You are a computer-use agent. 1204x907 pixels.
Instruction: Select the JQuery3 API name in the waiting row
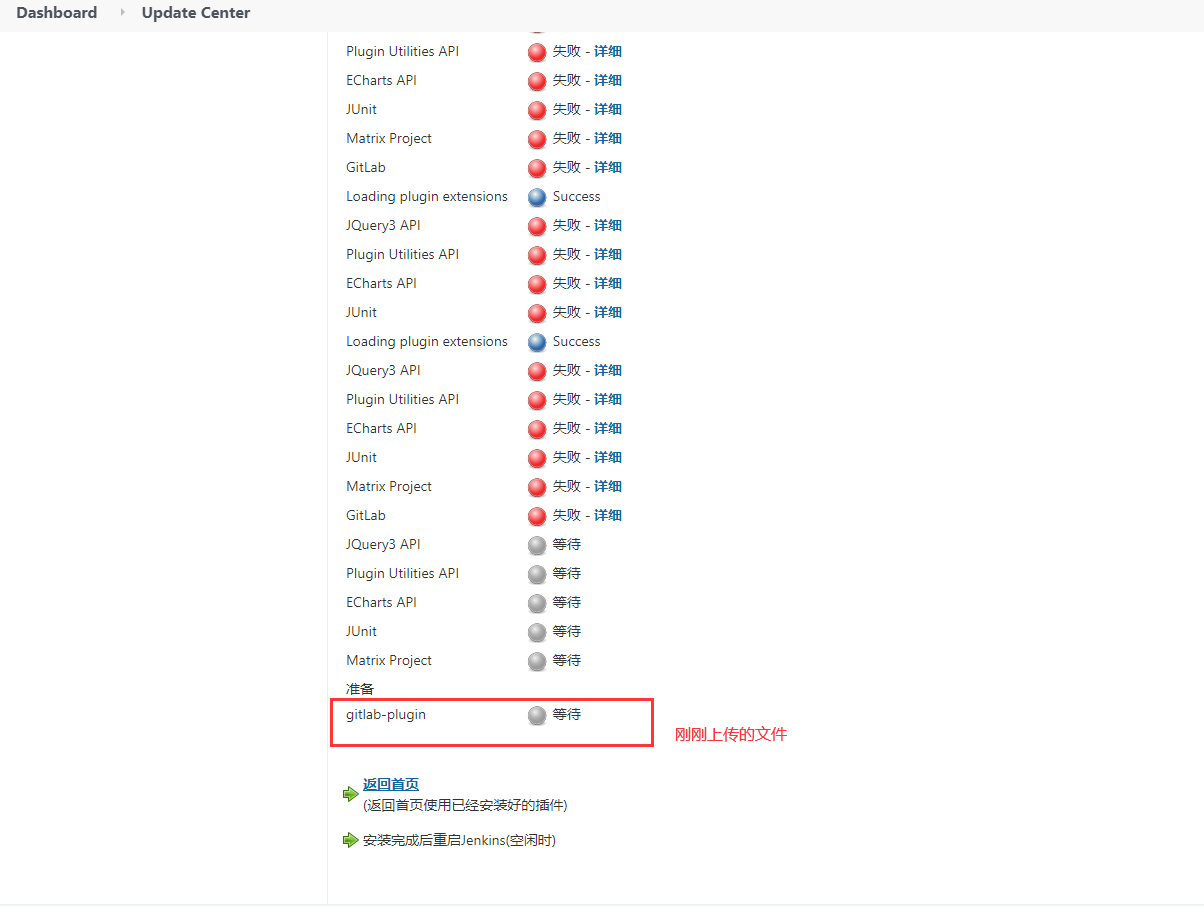(383, 544)
